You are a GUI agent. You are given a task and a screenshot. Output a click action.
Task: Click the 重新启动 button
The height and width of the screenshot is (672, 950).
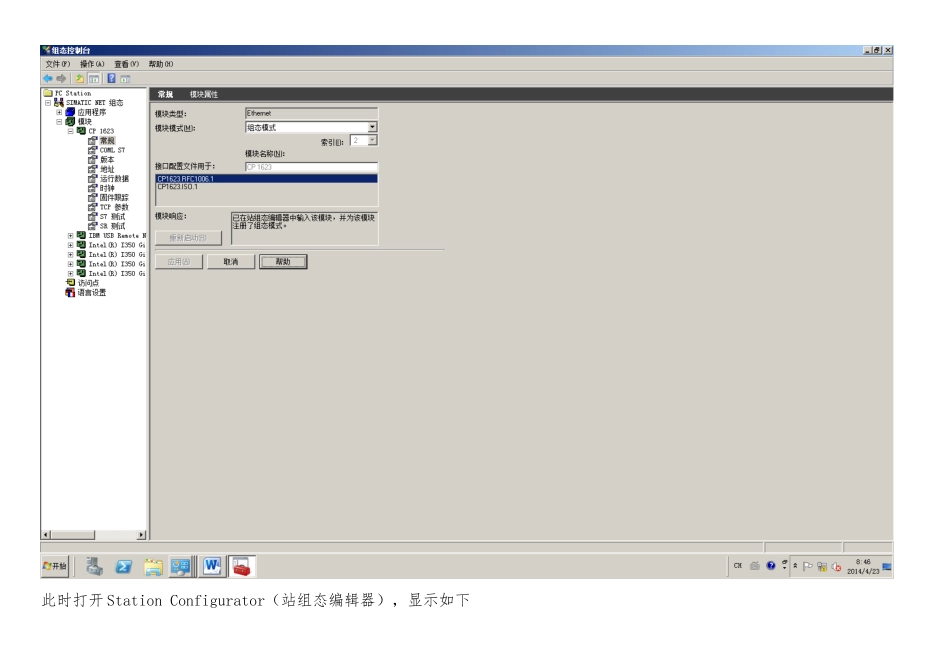coord(188,238)
